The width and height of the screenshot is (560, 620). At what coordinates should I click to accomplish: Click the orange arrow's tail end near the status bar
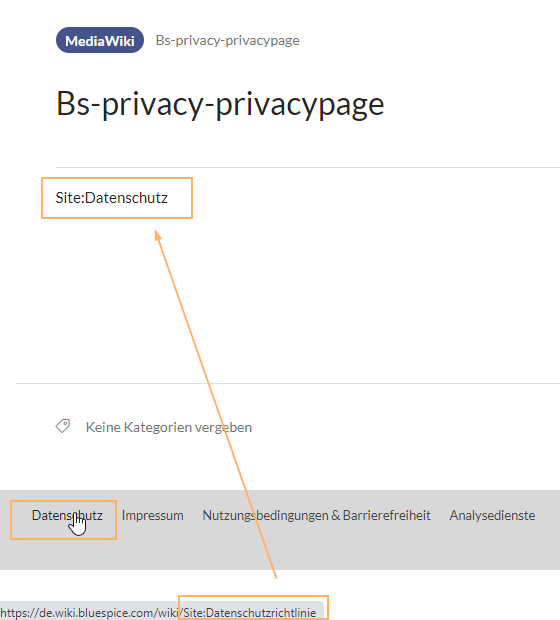275,577
